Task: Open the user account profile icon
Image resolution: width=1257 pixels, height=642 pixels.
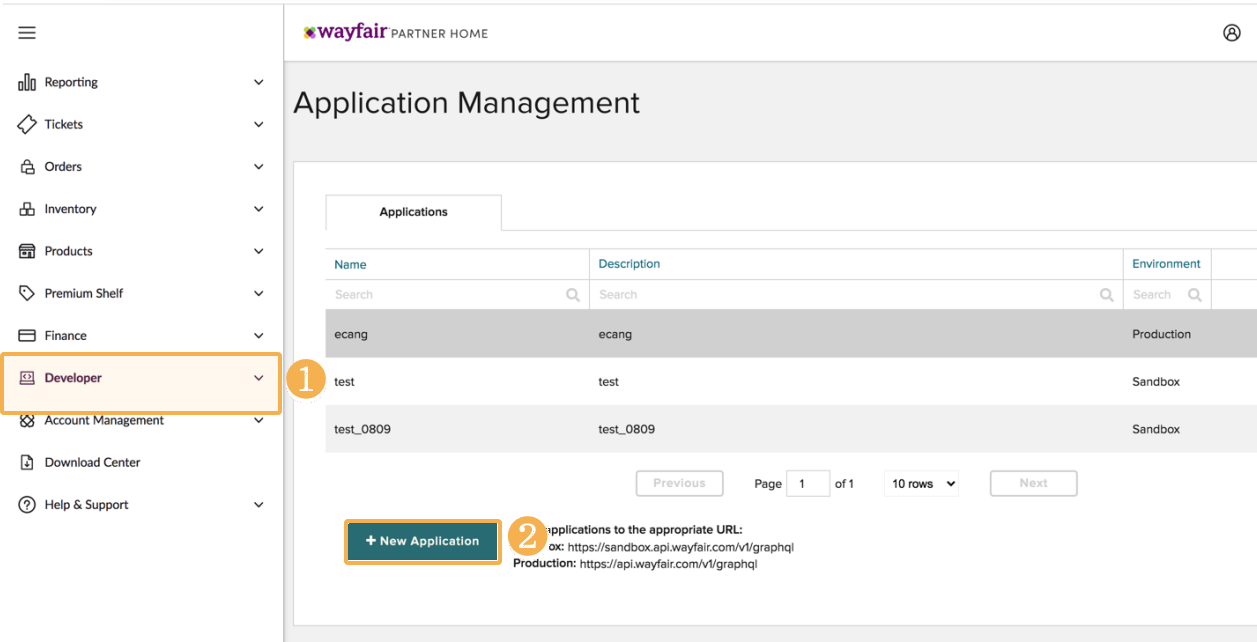Action: click(x=1231, y=33)
